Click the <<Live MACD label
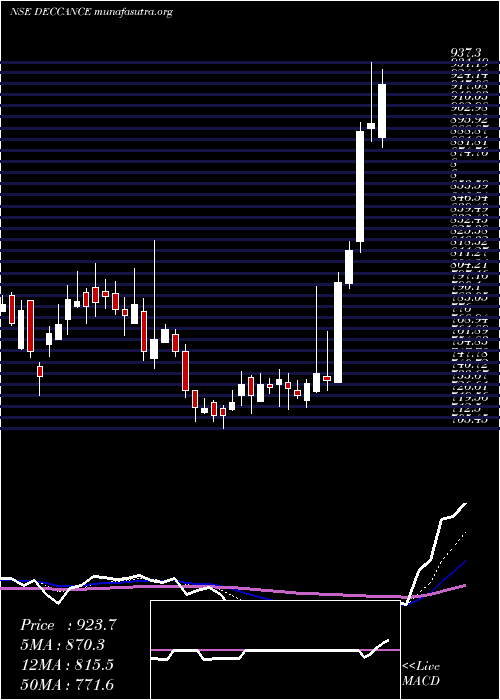 point(421,674)
